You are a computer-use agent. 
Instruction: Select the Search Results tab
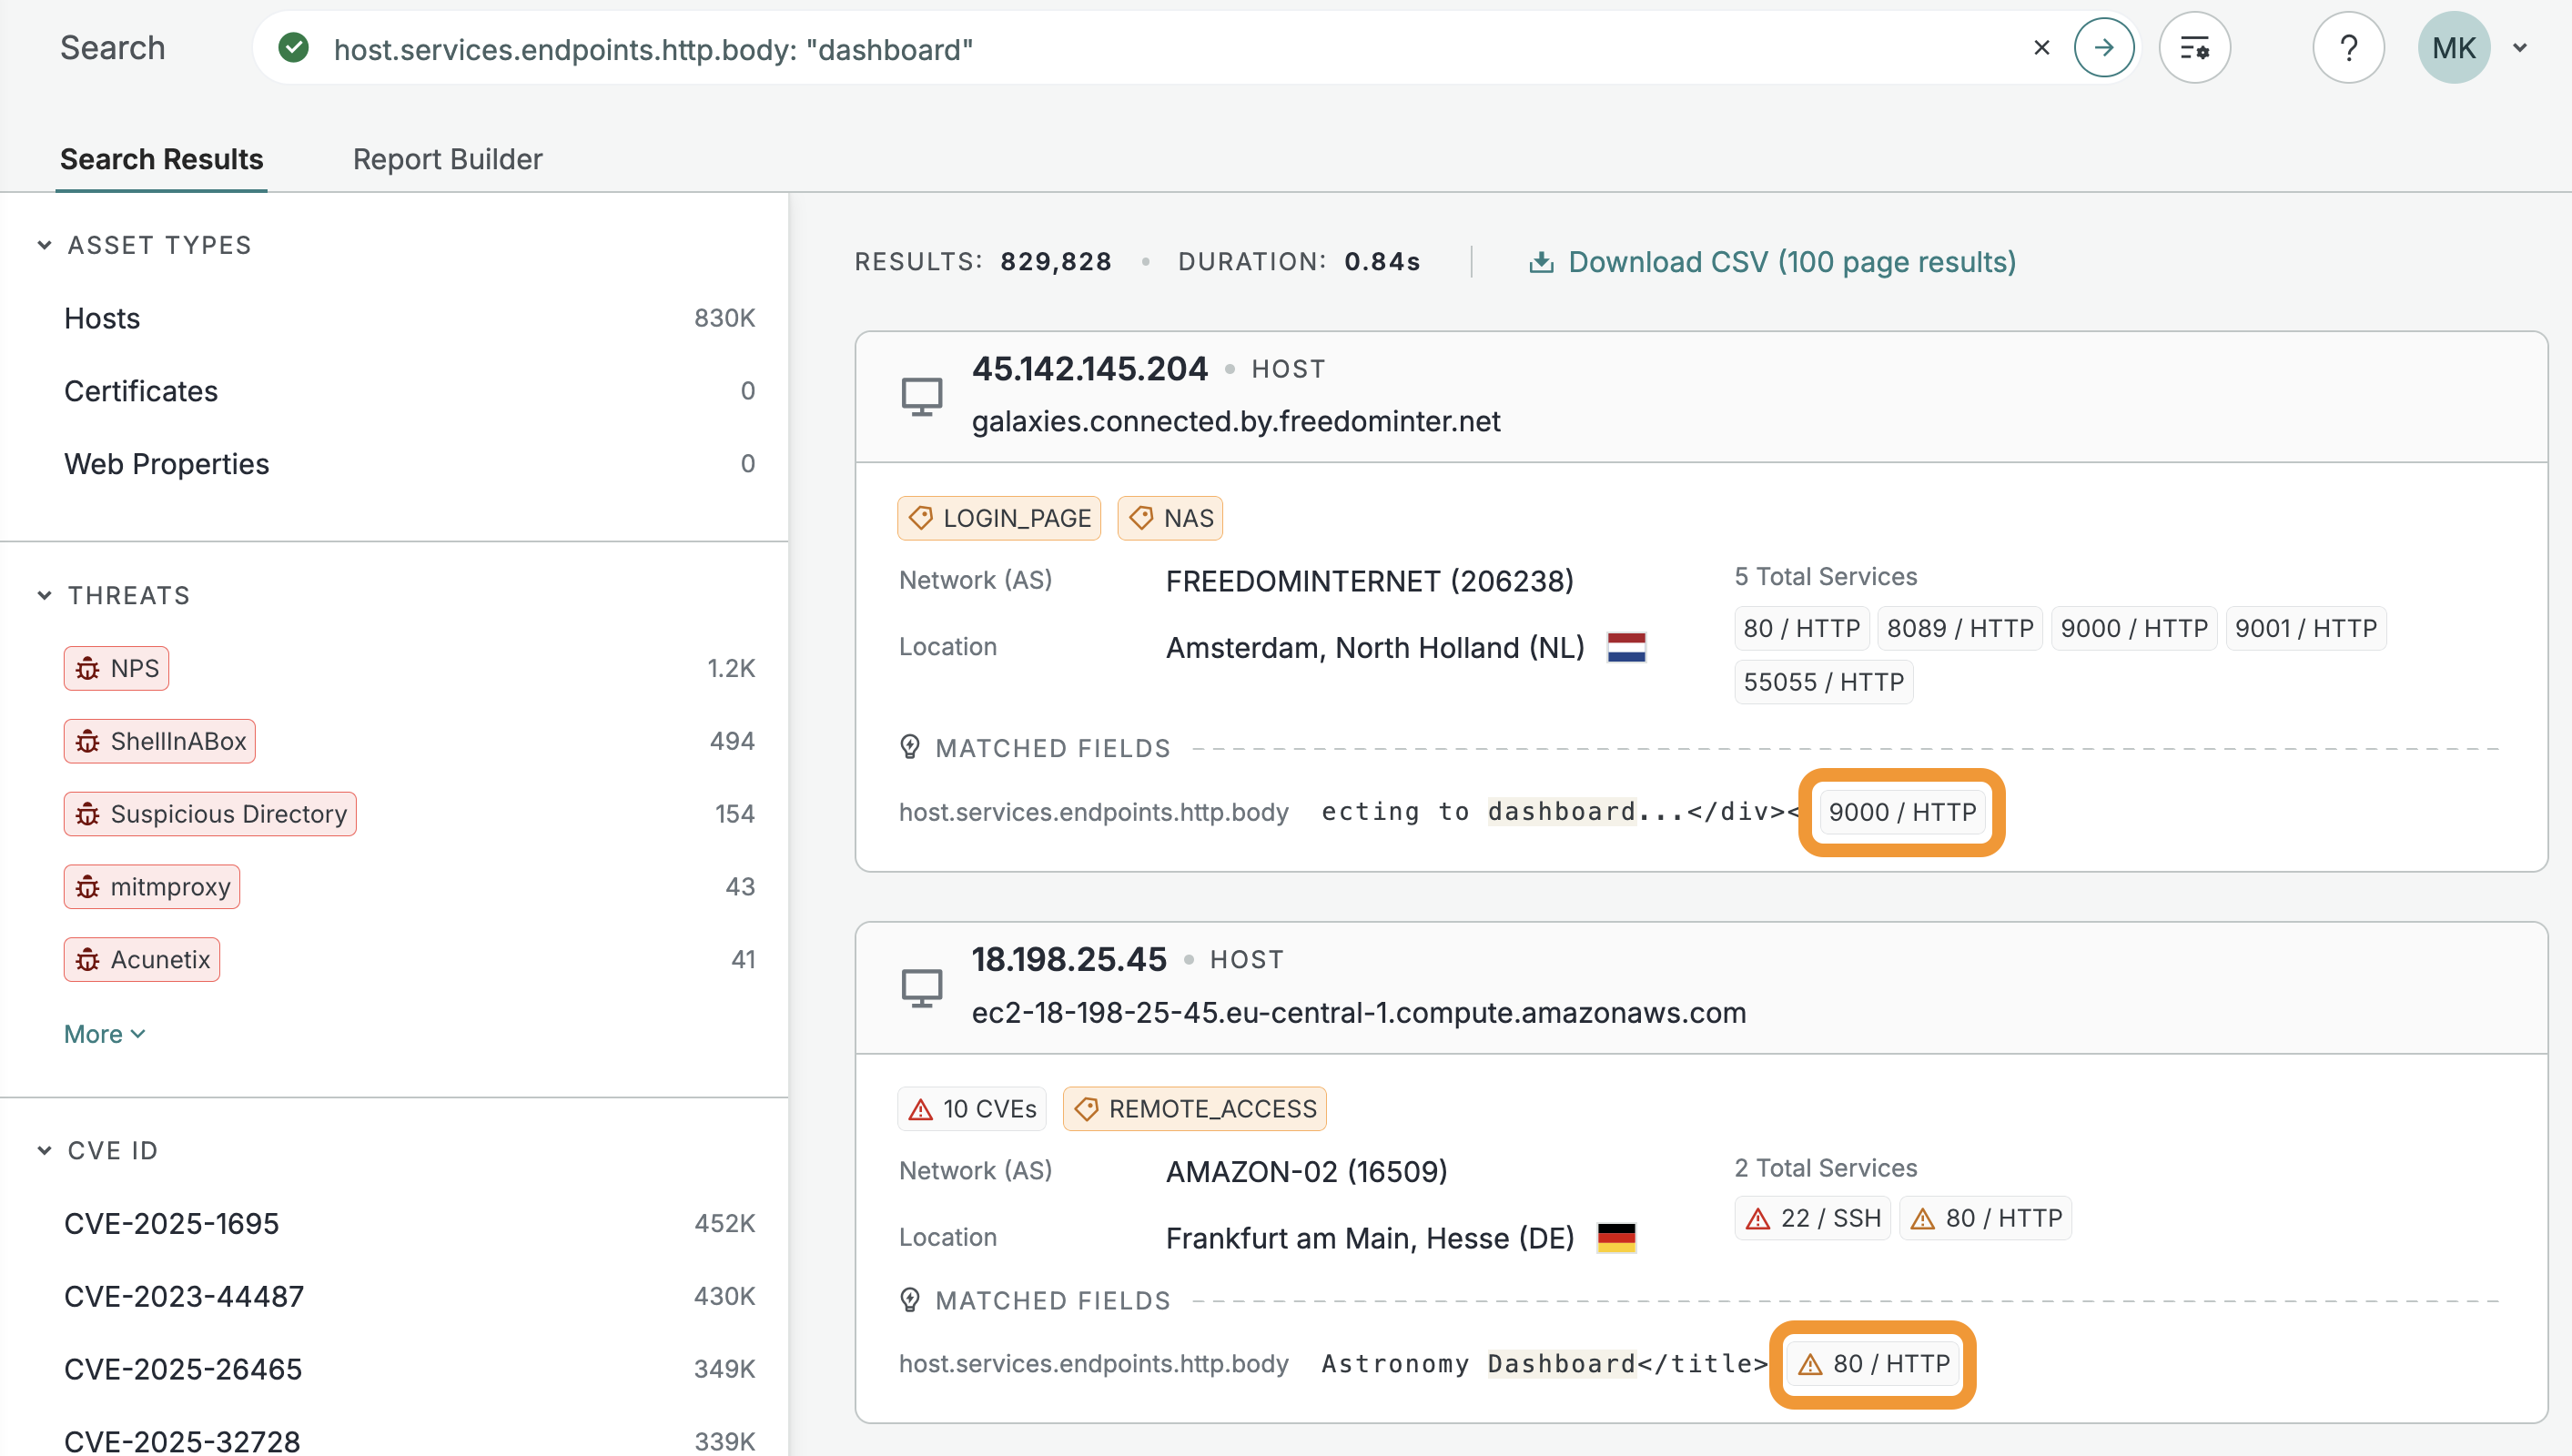coord(161,159)
